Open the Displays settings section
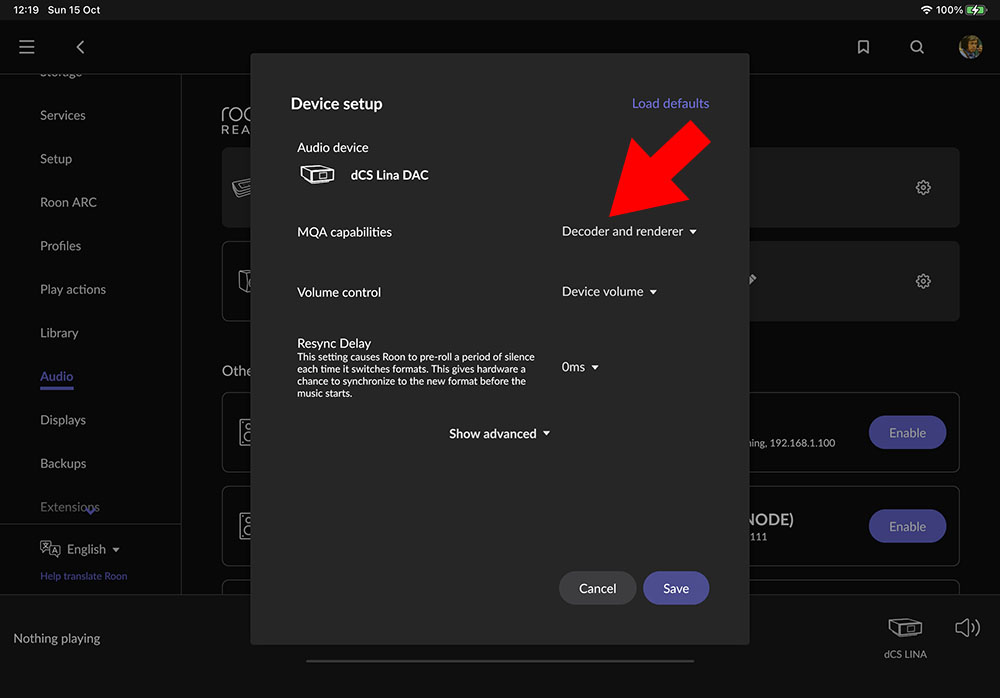Screen dimensions: 1000x698 click(63, 420)
